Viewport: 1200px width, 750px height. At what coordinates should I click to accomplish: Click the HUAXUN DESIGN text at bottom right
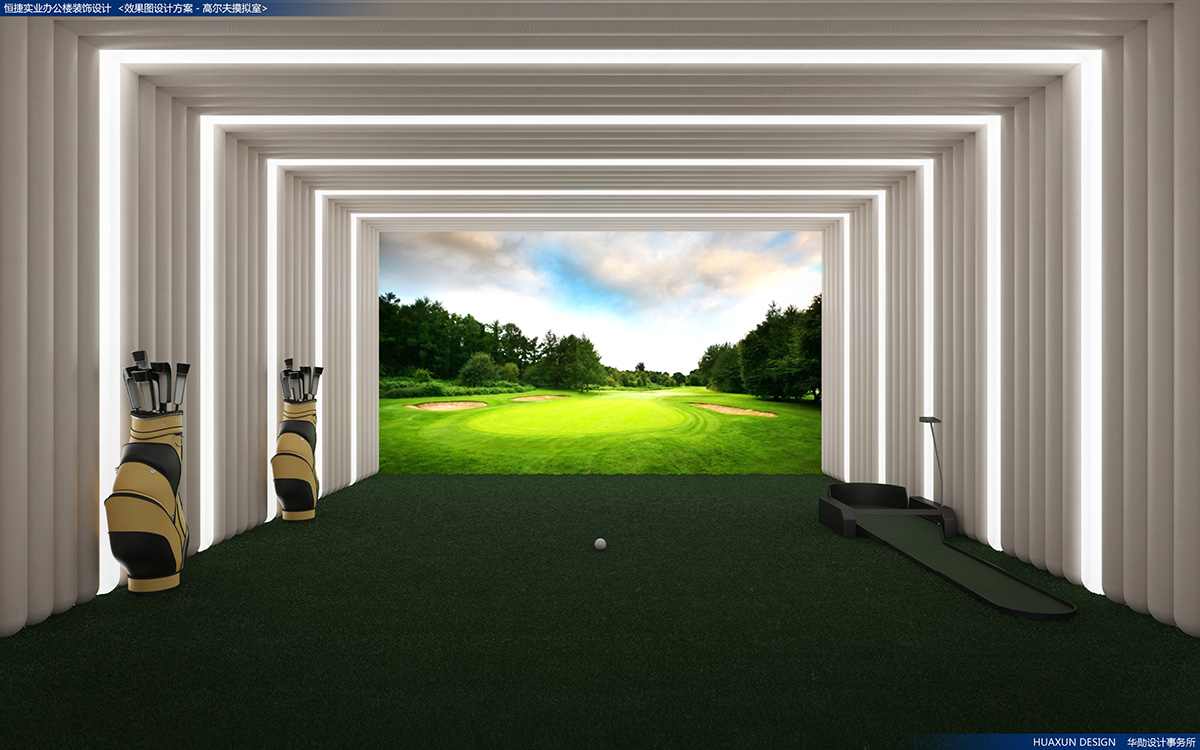[x=1073, y=742]
